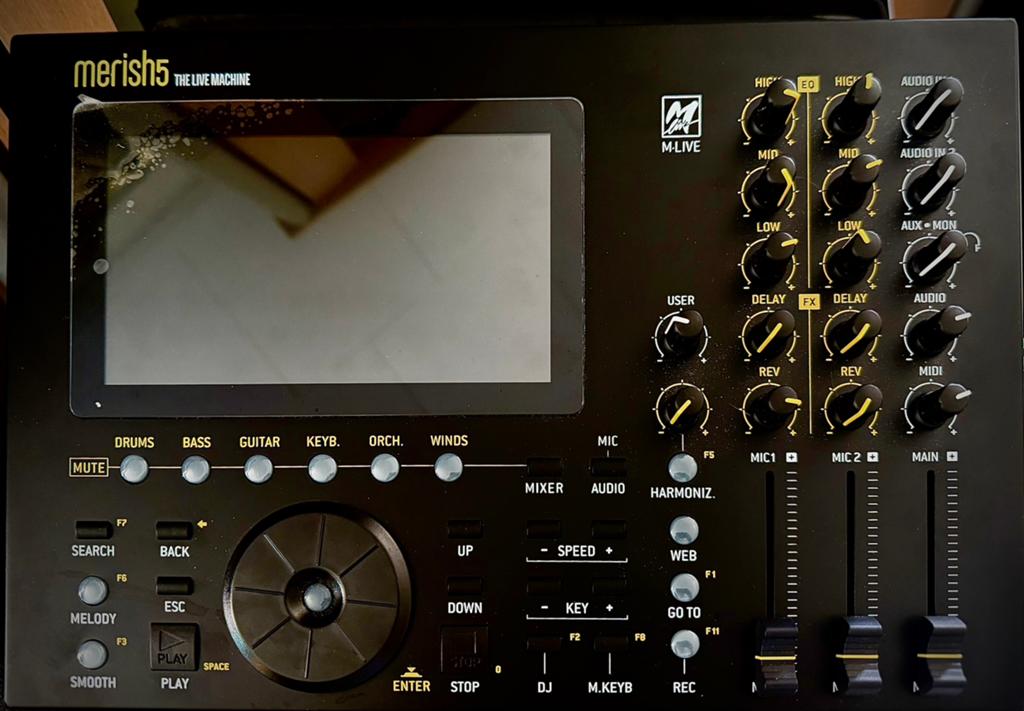1024x711 pixels.
Task: Toggle the MELODY round button
Action: click(93, 590)
